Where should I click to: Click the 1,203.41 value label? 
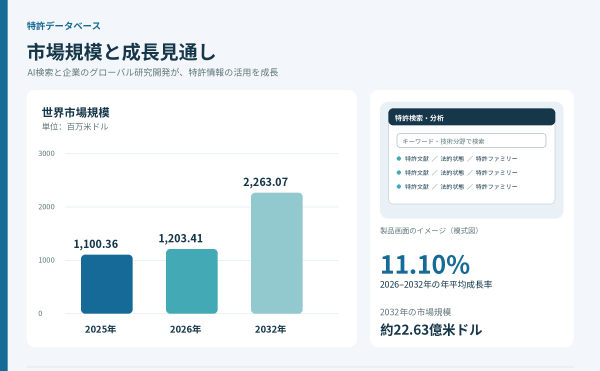click(181, 238)
